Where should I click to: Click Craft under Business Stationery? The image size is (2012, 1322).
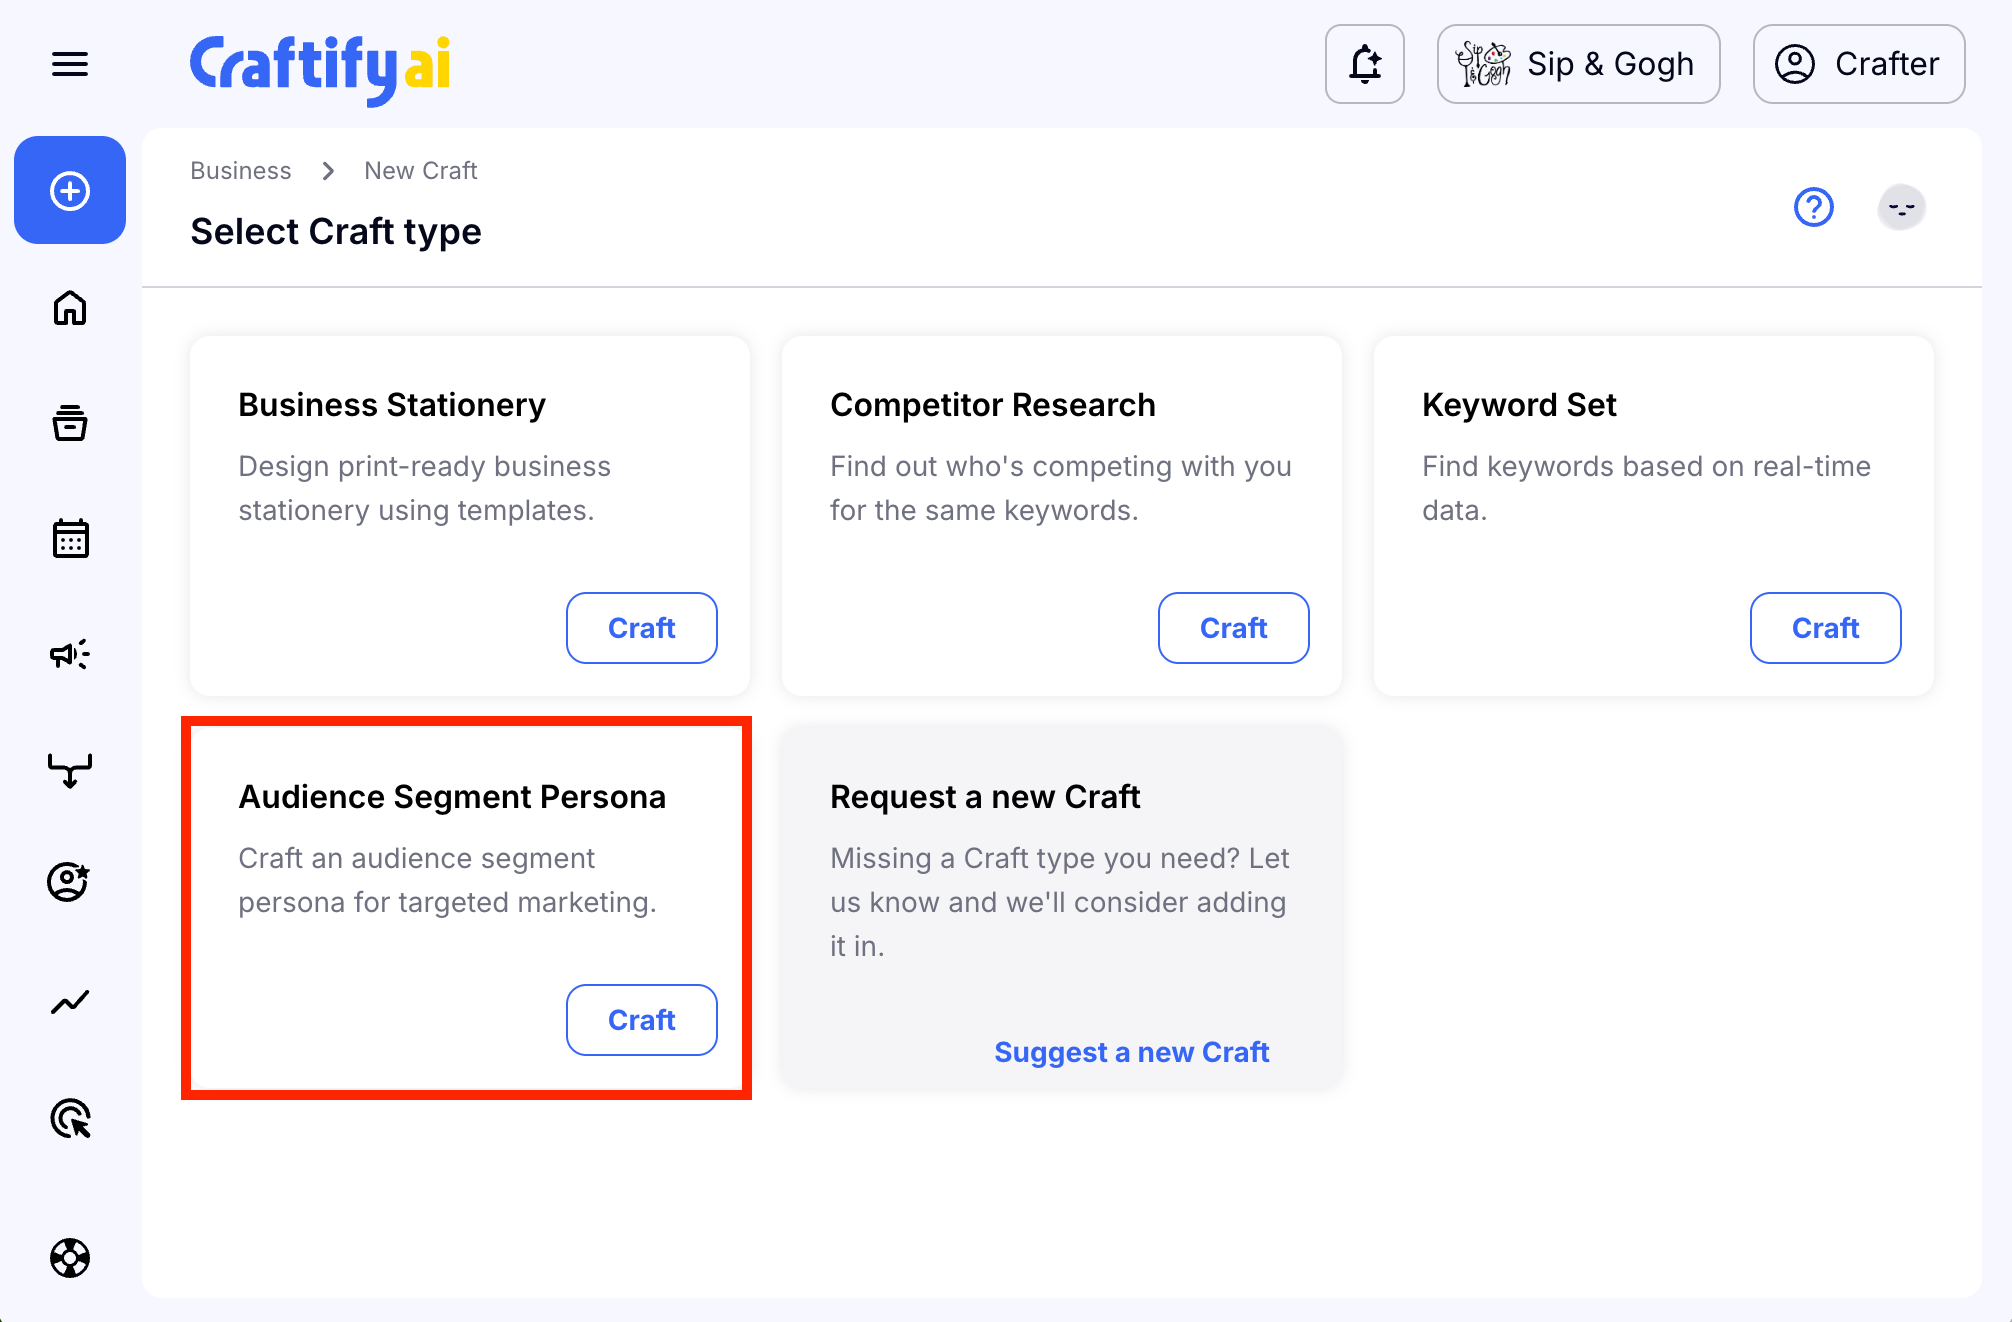tap(641, 628)
